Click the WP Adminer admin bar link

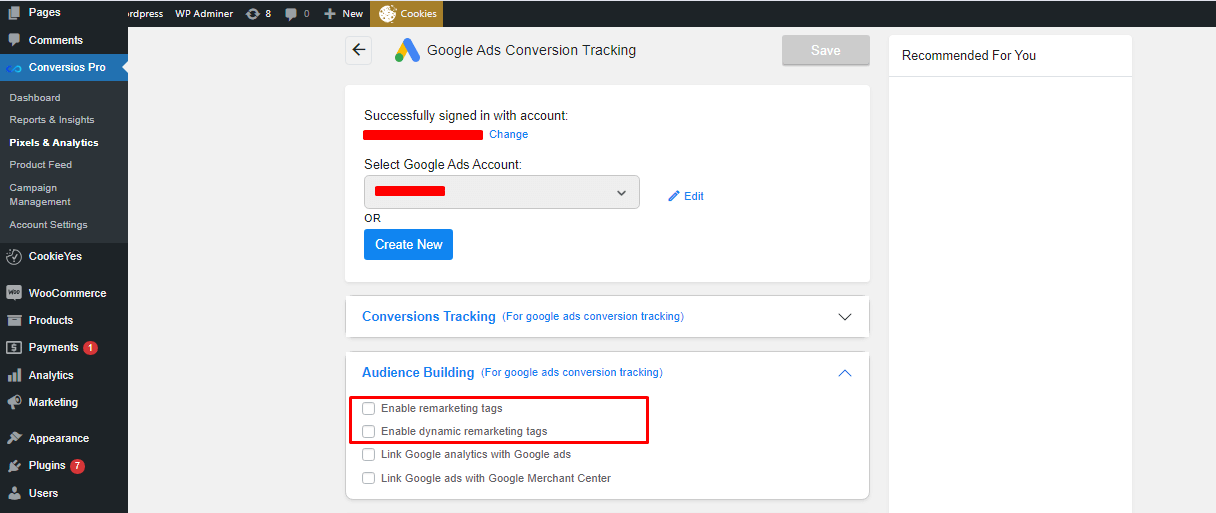(x=204, y=14)
